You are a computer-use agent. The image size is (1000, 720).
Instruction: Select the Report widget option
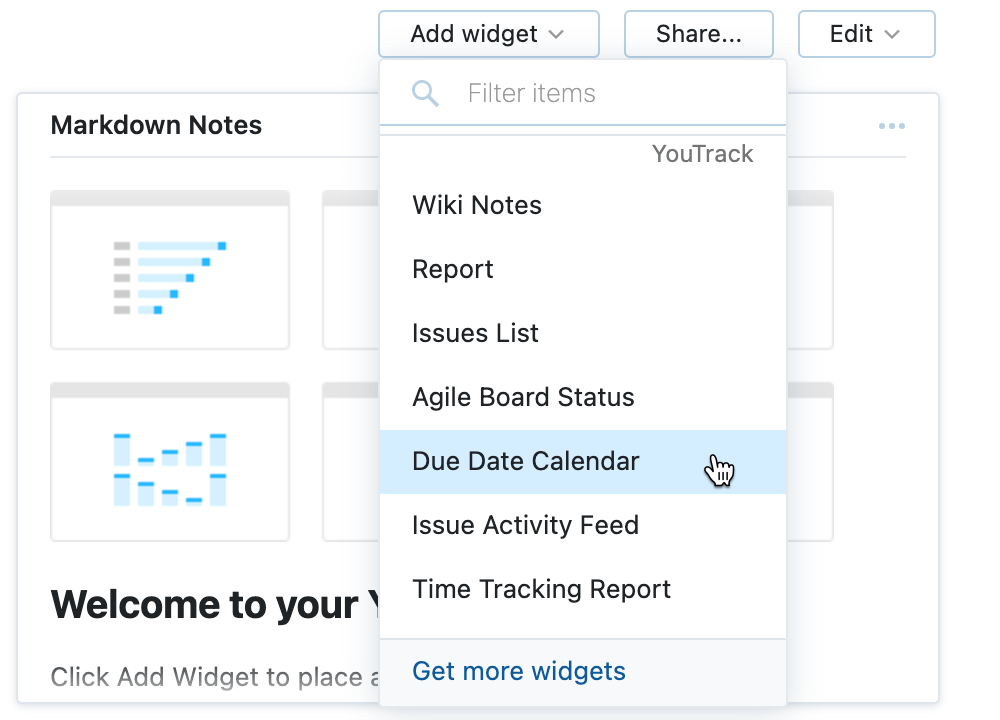click(x=452, y=269)
